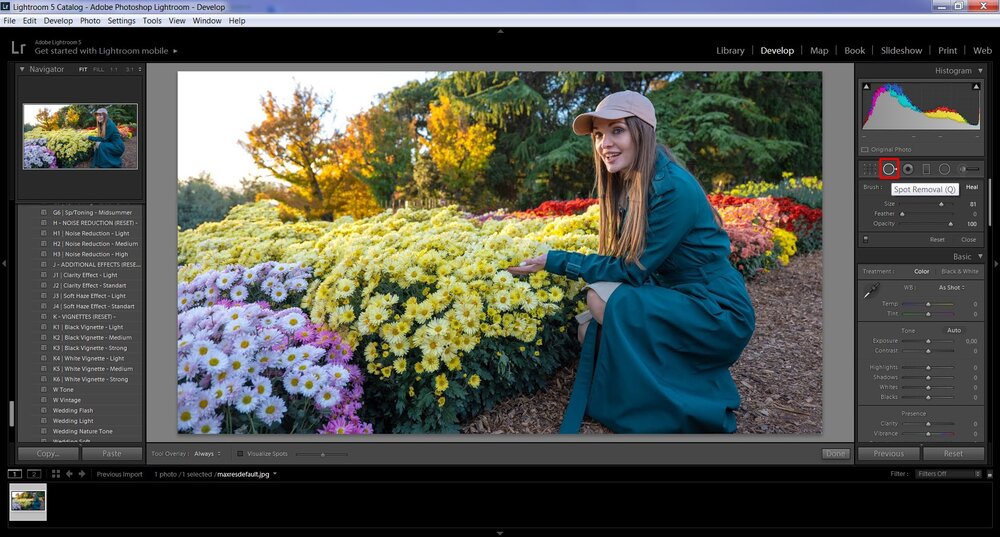Open the WB As Shot dropdown
1000x537 pixels.
point(951,287)
